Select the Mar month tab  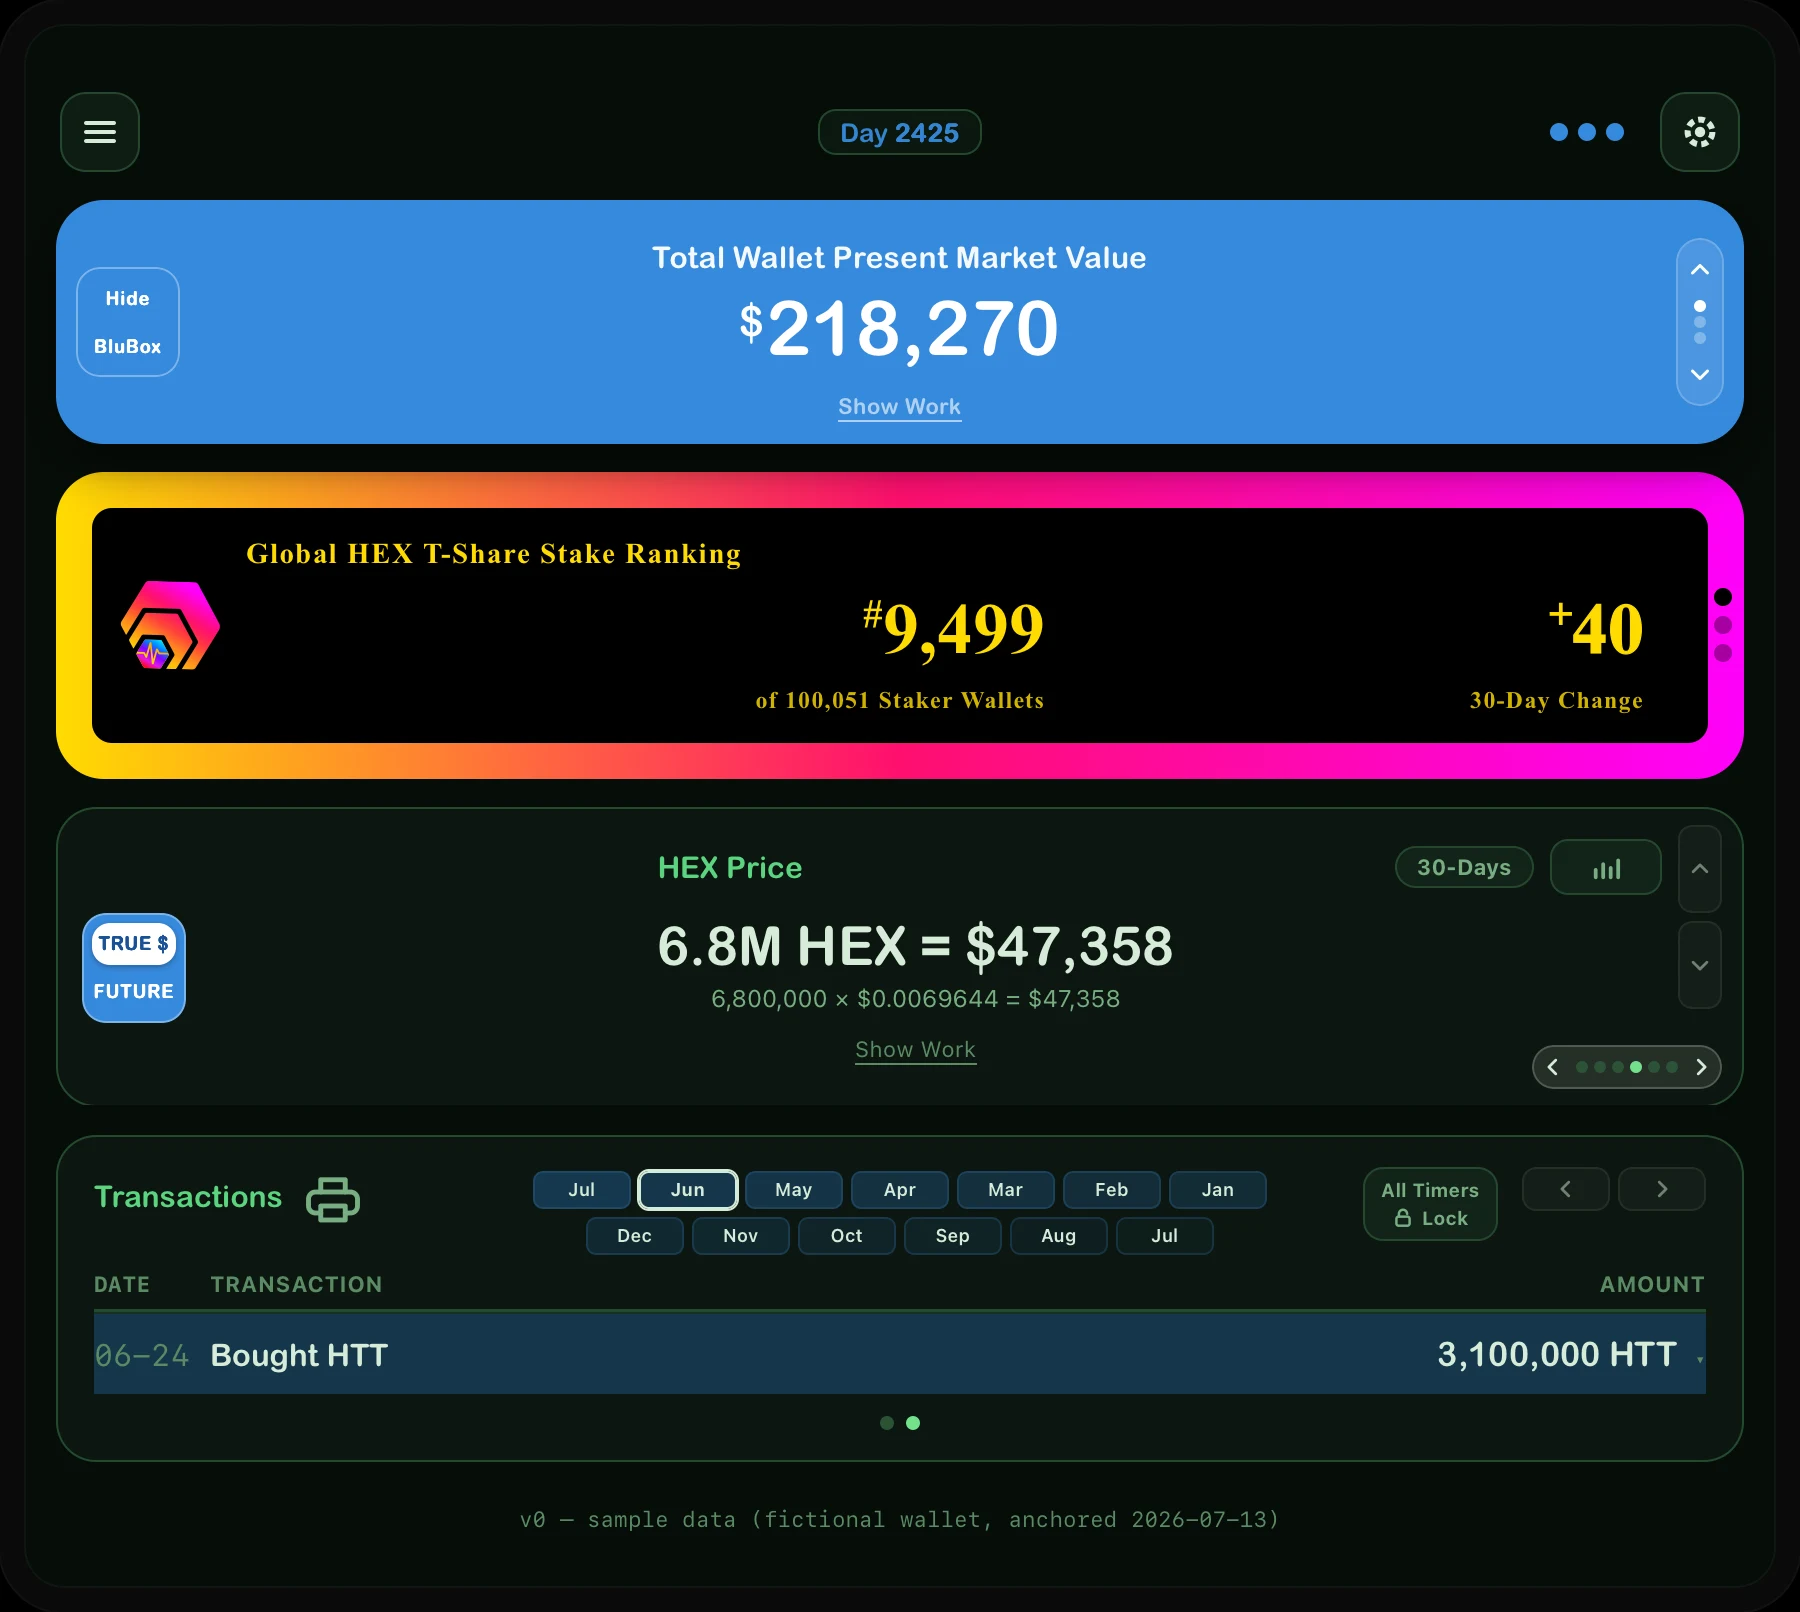point(1006,1190)
